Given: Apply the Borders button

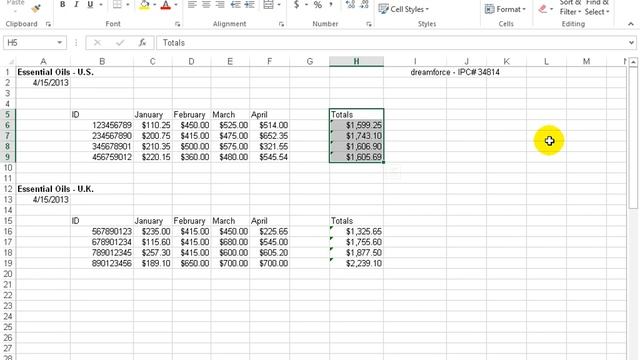Looking at the screenshot, I should (x=117, y=4).
